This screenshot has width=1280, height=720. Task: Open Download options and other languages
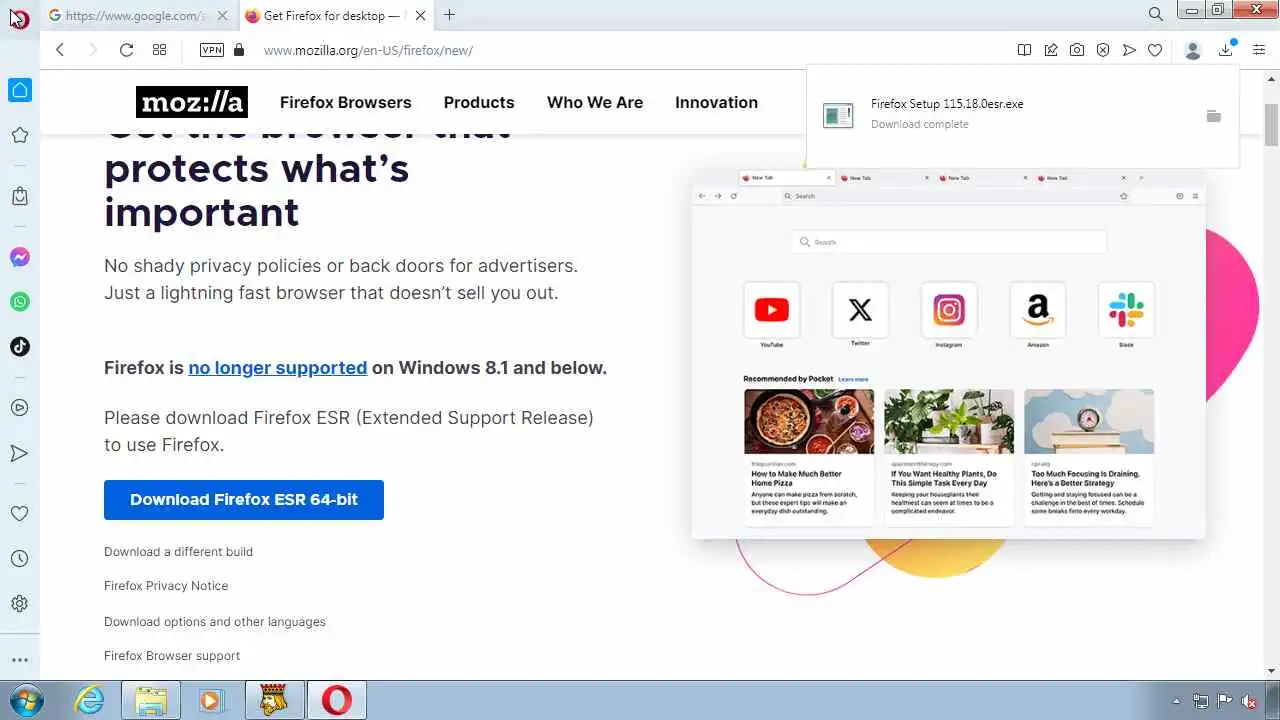click(215, 622)
